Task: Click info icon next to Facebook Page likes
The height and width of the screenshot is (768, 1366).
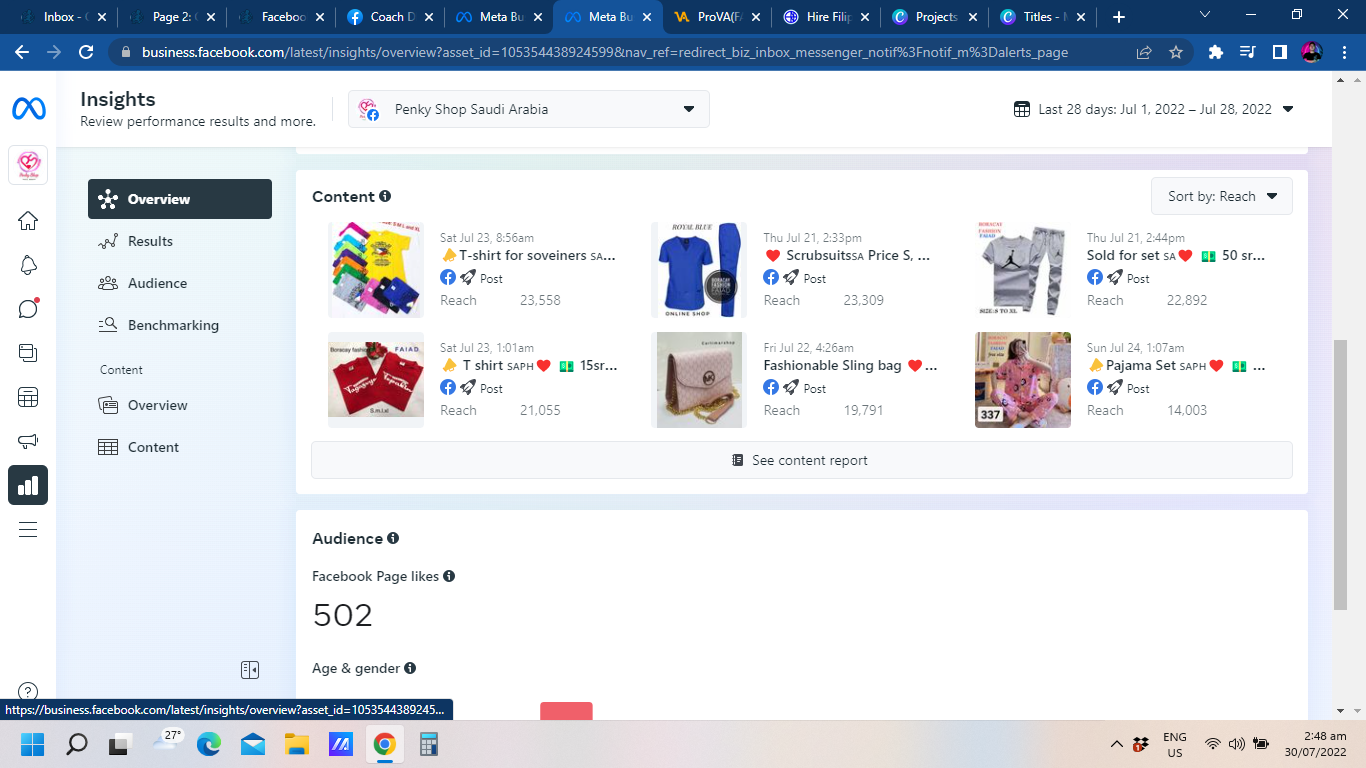Action: 449,576
